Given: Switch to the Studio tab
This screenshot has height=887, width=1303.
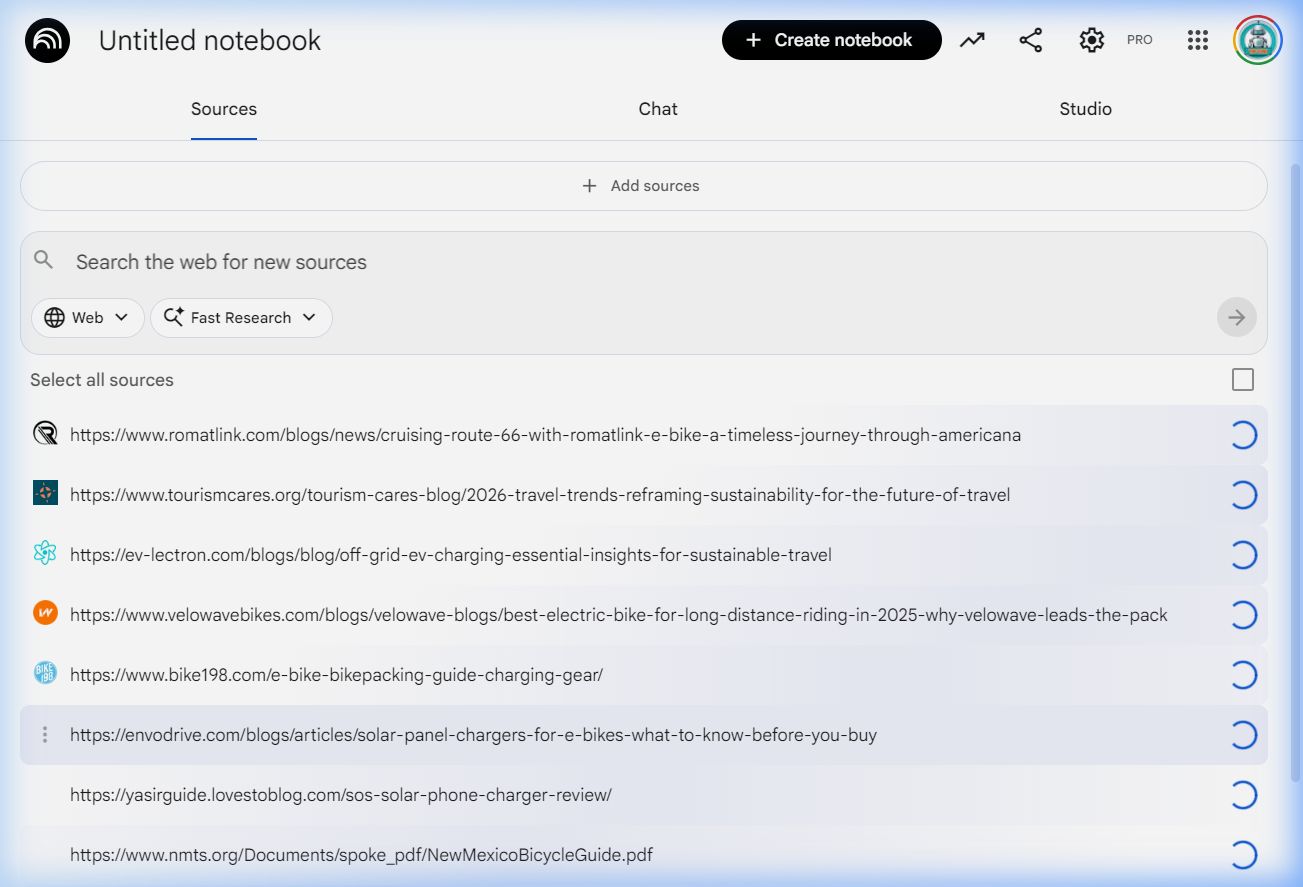Looking at the screenshot, I should [x=1085, y=109].
